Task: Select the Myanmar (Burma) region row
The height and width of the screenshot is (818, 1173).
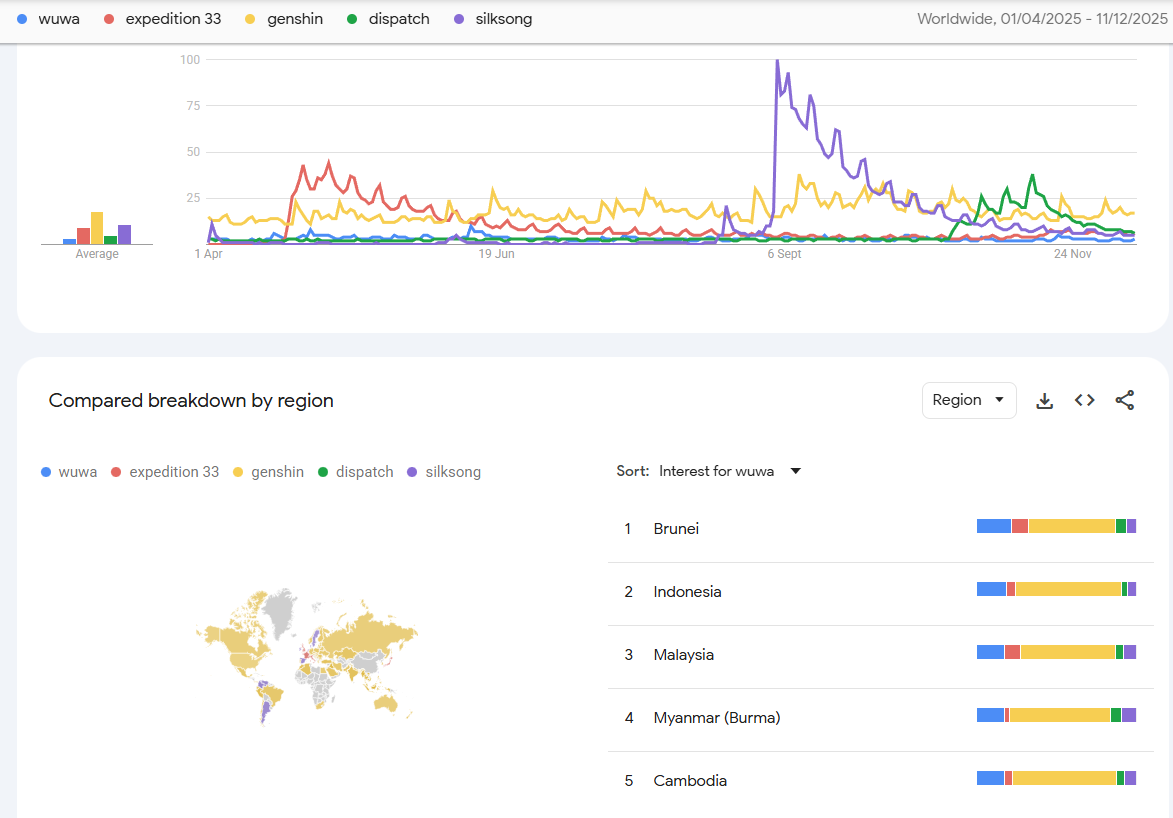Action: point(880,718)
